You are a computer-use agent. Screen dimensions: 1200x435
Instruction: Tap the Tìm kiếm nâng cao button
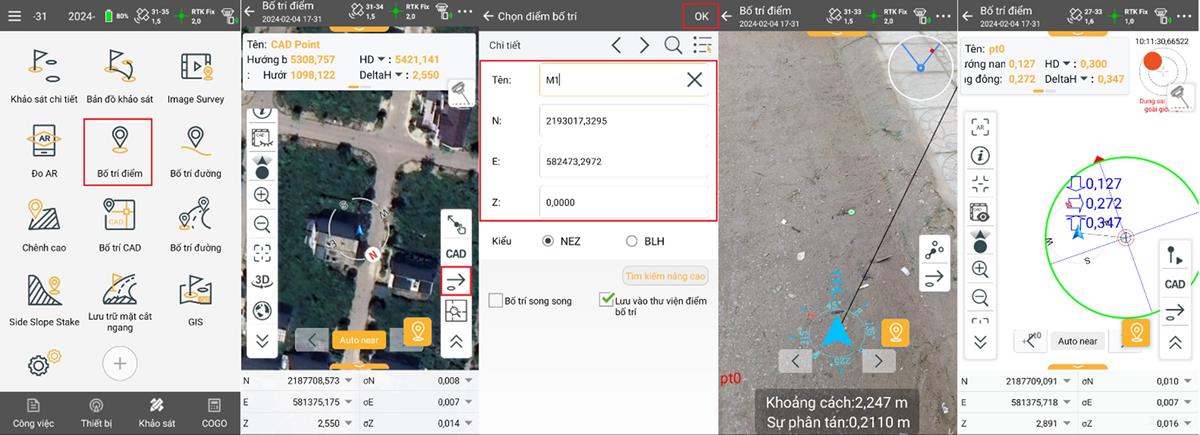(x=665, y=276)
